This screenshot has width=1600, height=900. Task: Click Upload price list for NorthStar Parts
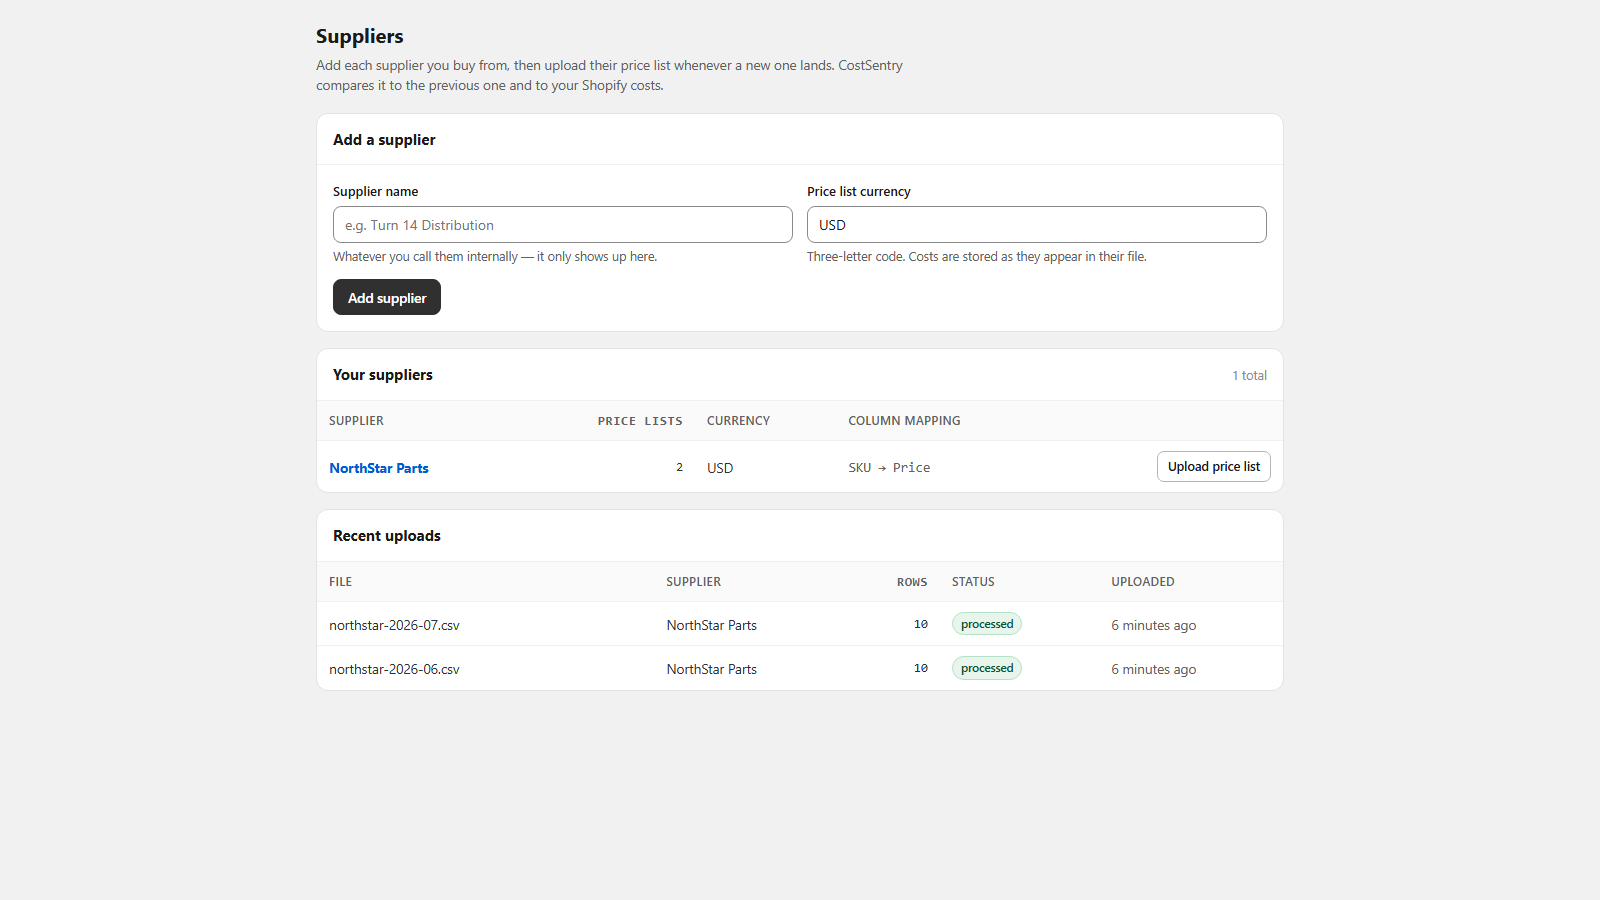pyautogui.click(x=1213, y=467)
